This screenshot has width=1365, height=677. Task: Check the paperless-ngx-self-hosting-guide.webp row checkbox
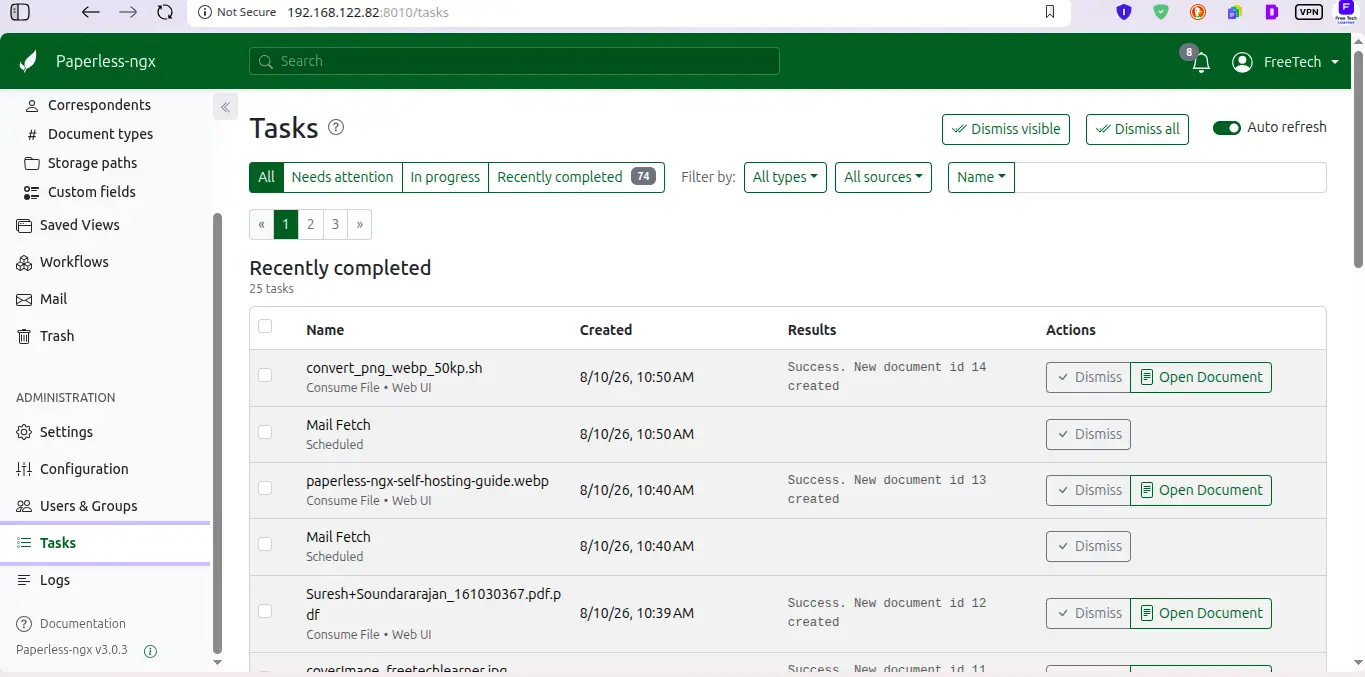tap(265, 488)
